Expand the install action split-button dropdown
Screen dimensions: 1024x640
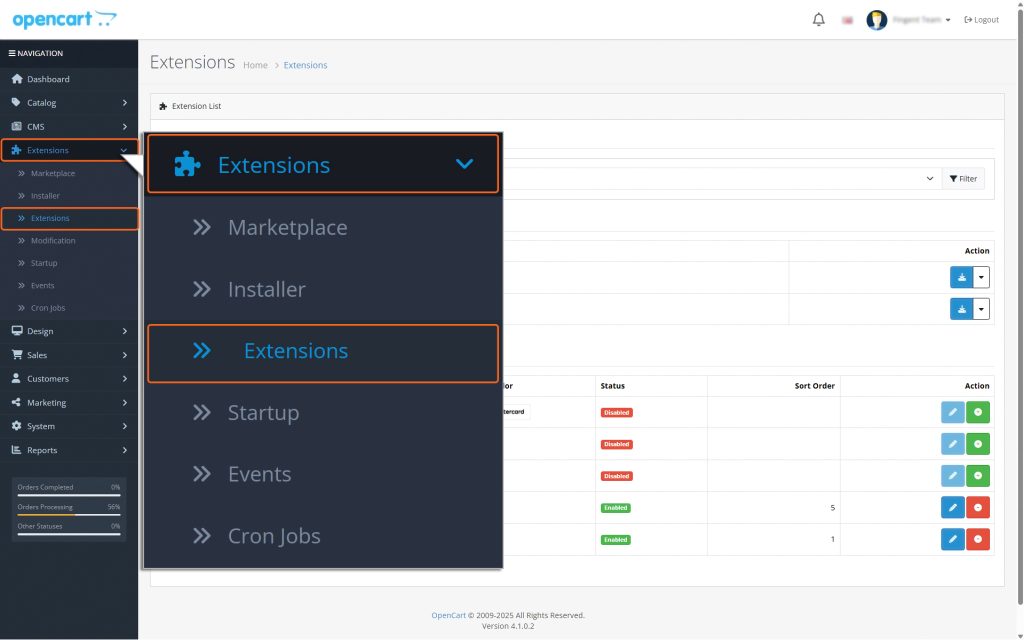point(980,276)
